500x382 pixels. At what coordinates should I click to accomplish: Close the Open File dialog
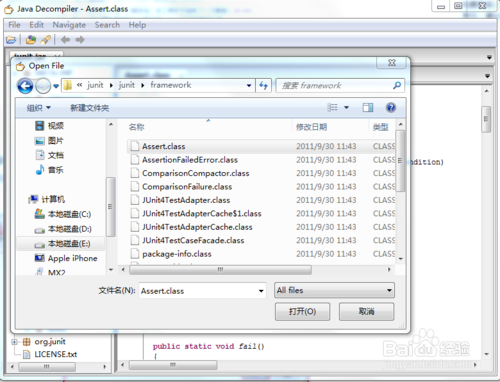click(x=392, y=63)
